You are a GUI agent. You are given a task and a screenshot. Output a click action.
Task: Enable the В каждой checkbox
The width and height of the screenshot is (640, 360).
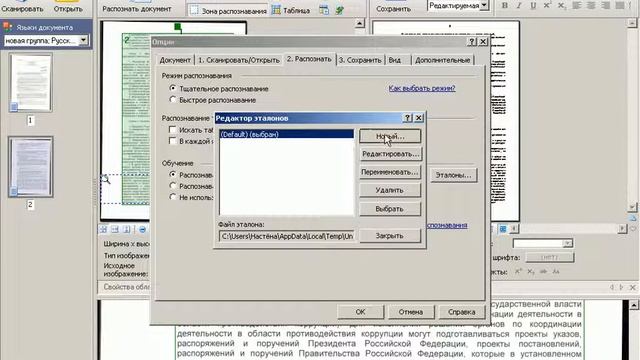(x=173, y=141)
